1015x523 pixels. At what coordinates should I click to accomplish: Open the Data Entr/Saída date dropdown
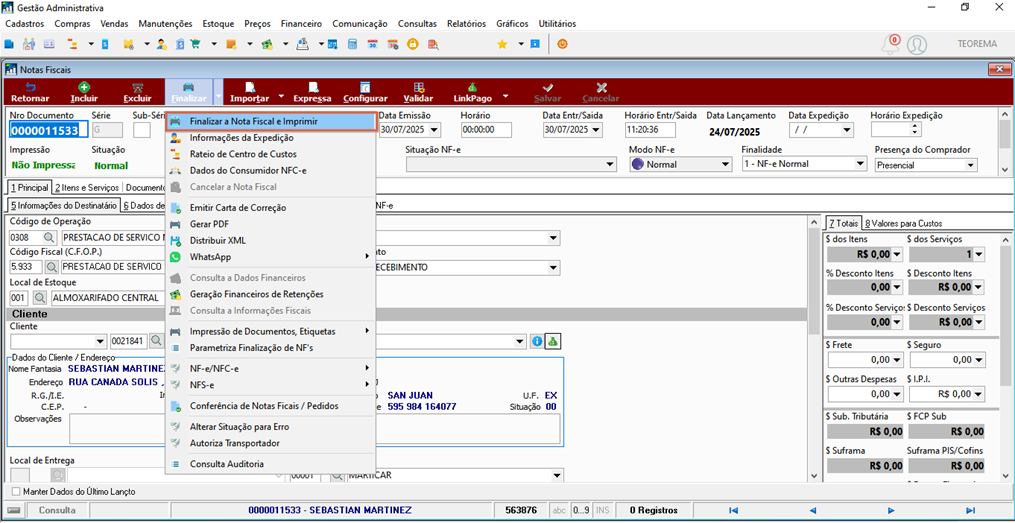coord(596,129)
